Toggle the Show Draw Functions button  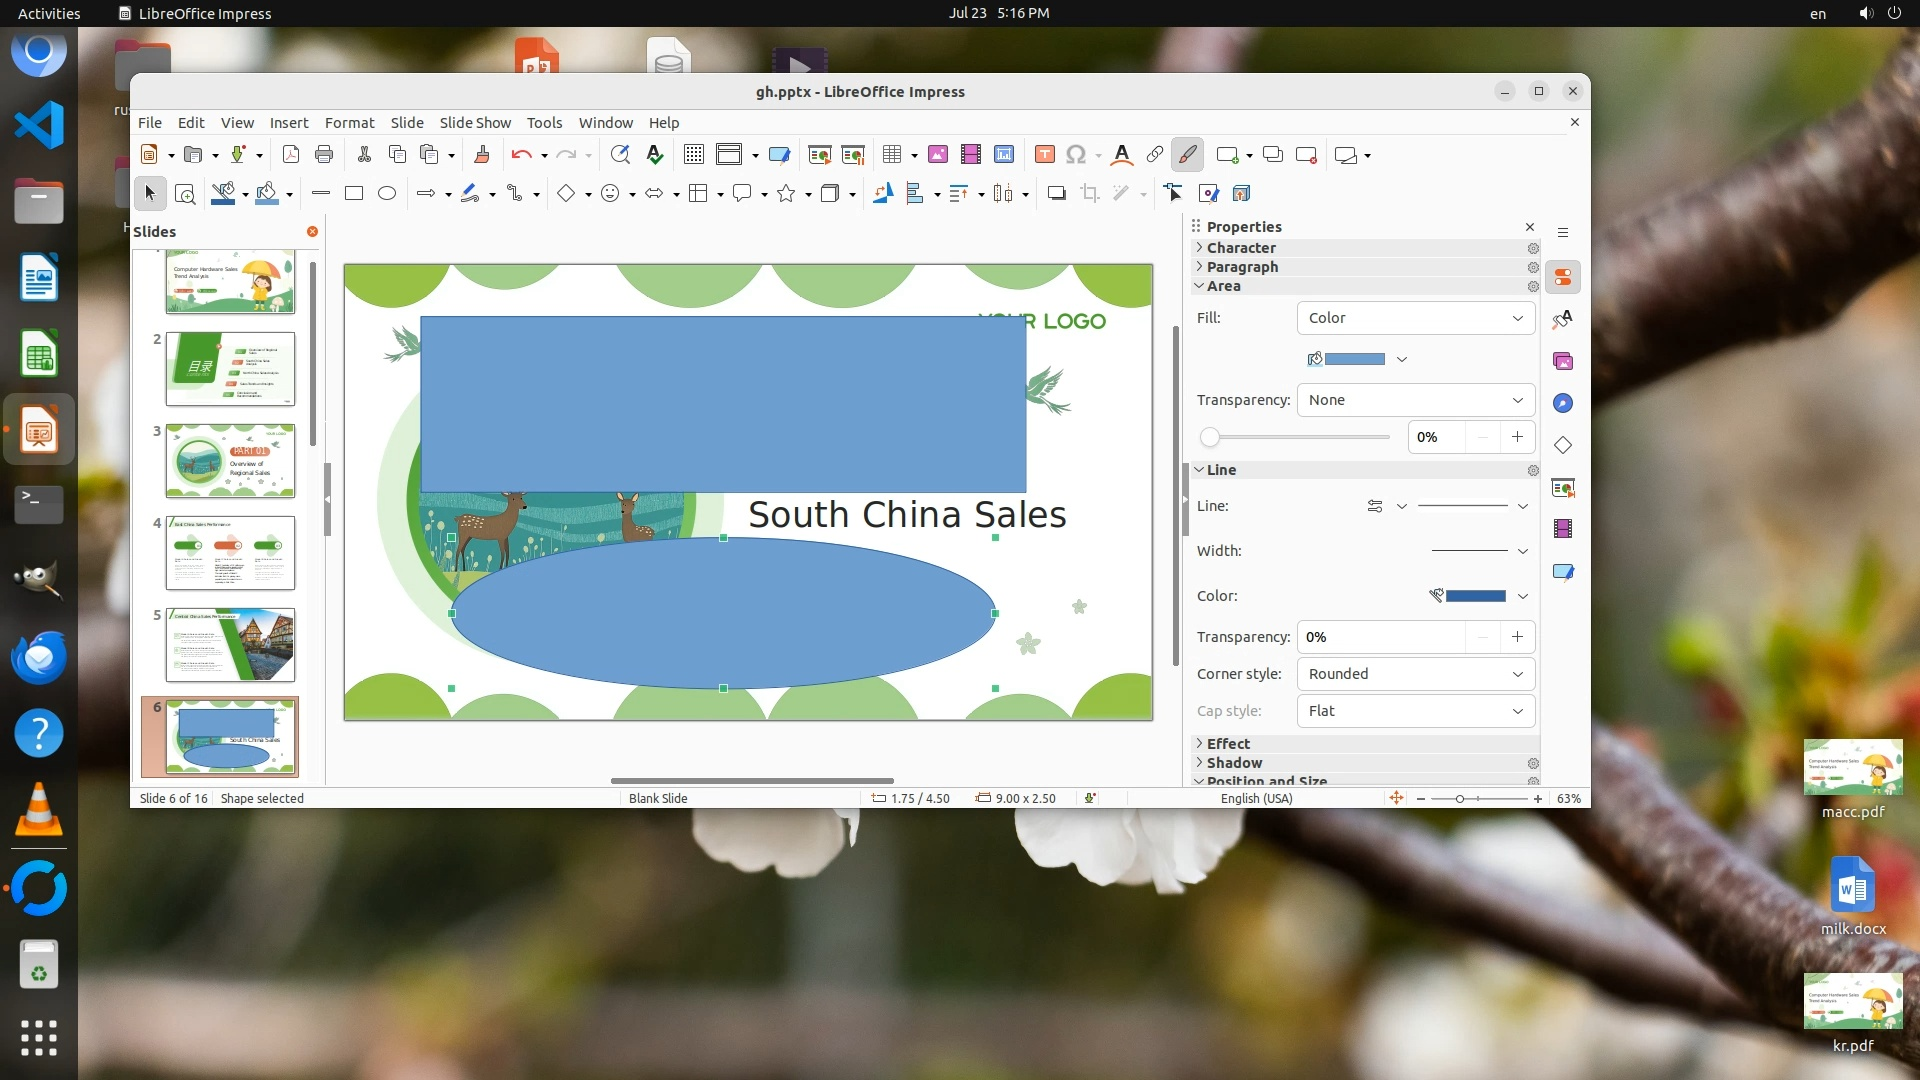(1187, 154)
